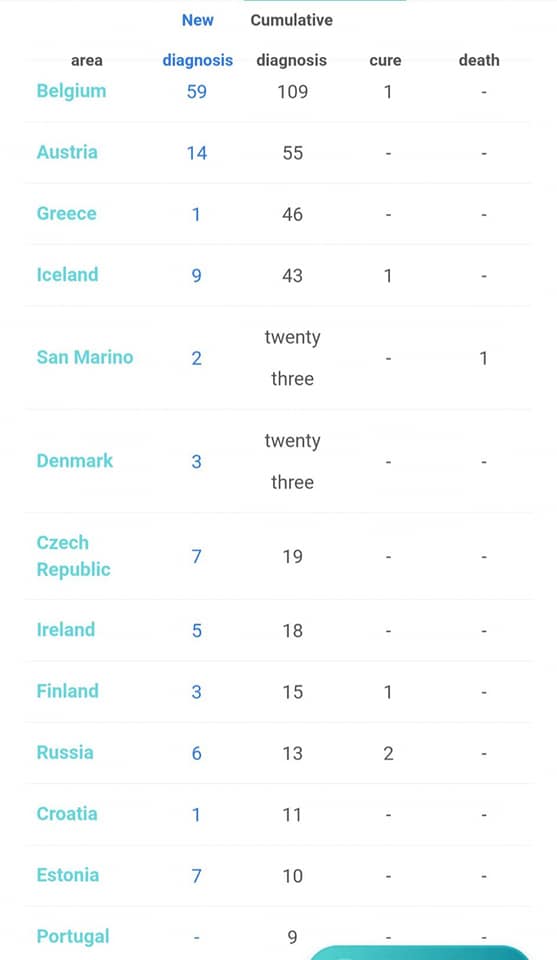Sort by Cumulative diagnosis column header
This screenshot has width=557, height=960.
click(x=291, y=40)
